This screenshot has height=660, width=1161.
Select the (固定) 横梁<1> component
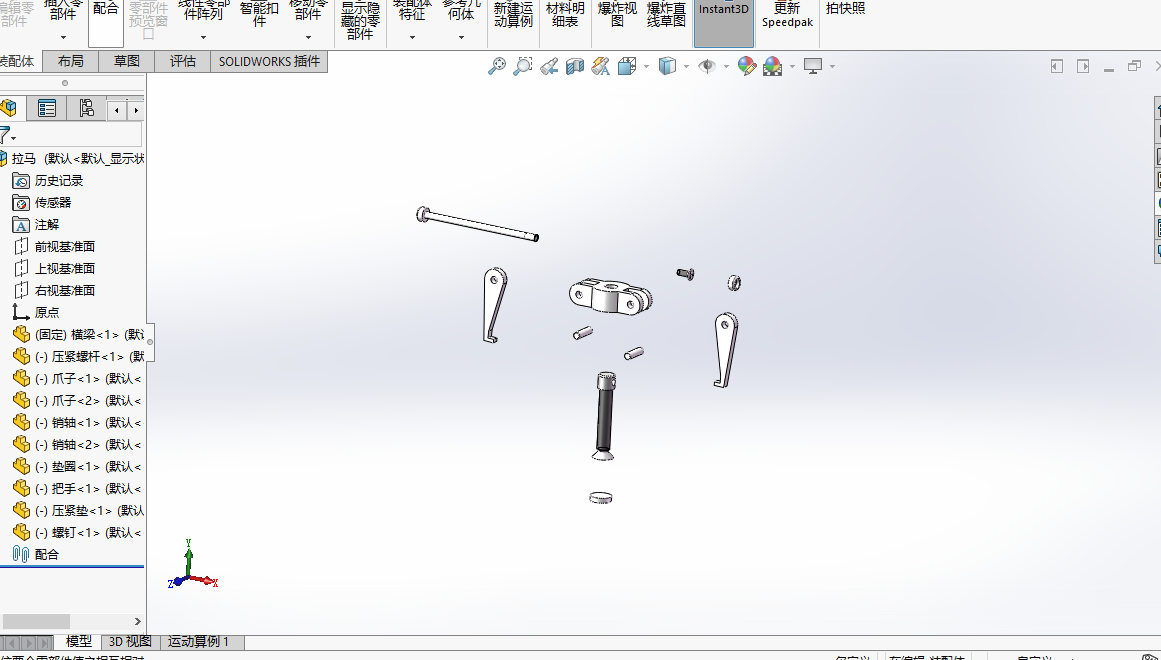coord(78,335)
